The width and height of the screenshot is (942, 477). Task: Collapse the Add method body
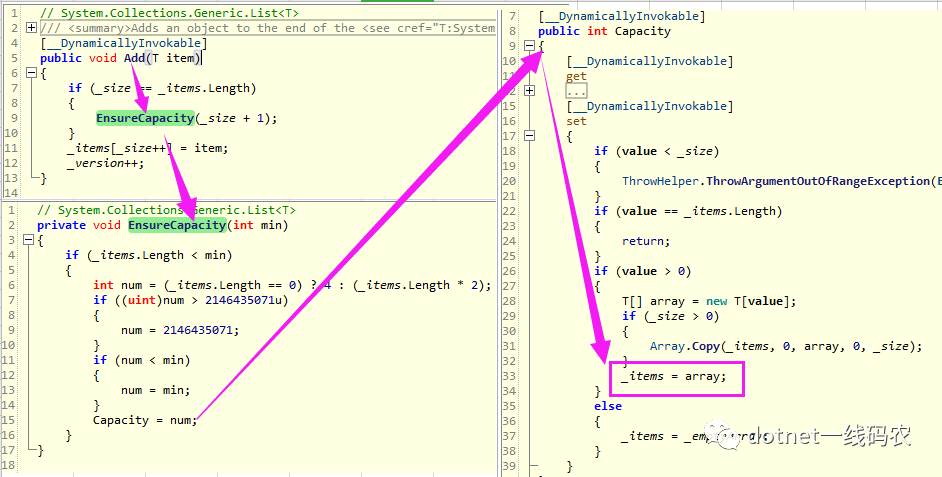coord(31,73)
